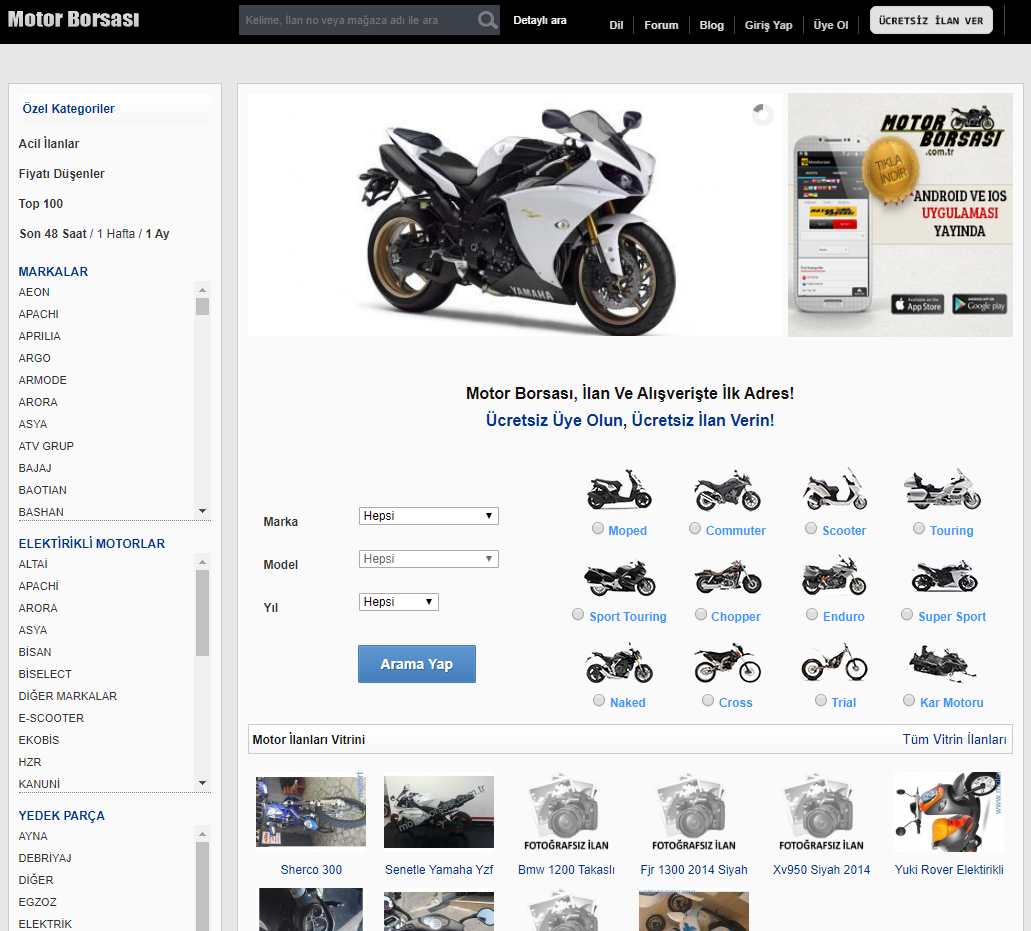Open the Blog menu item
The width and height of the screenshot is (1031, 931).
[711, 25]
